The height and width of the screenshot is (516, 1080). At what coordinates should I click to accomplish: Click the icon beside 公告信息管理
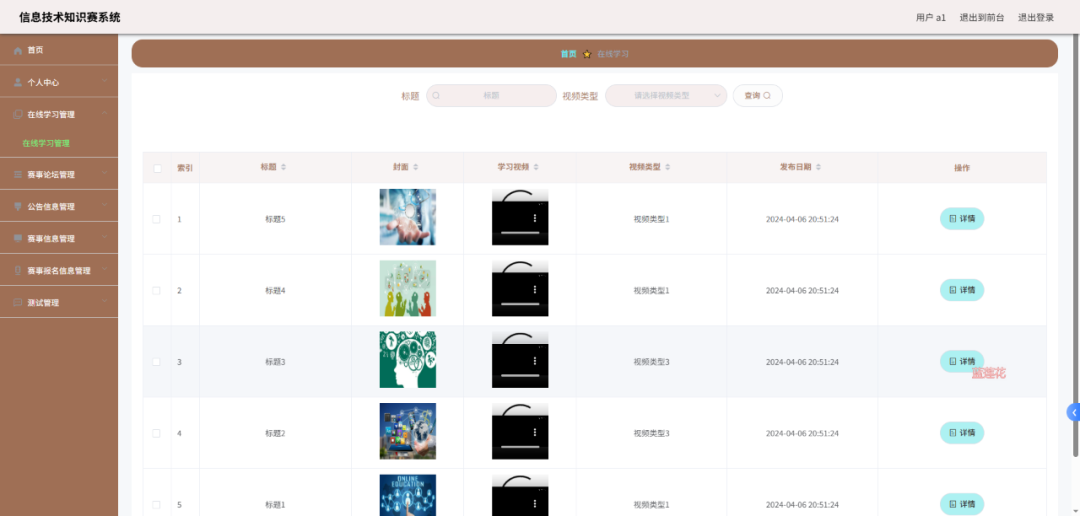pyautogui.click(x=18, y=206)
